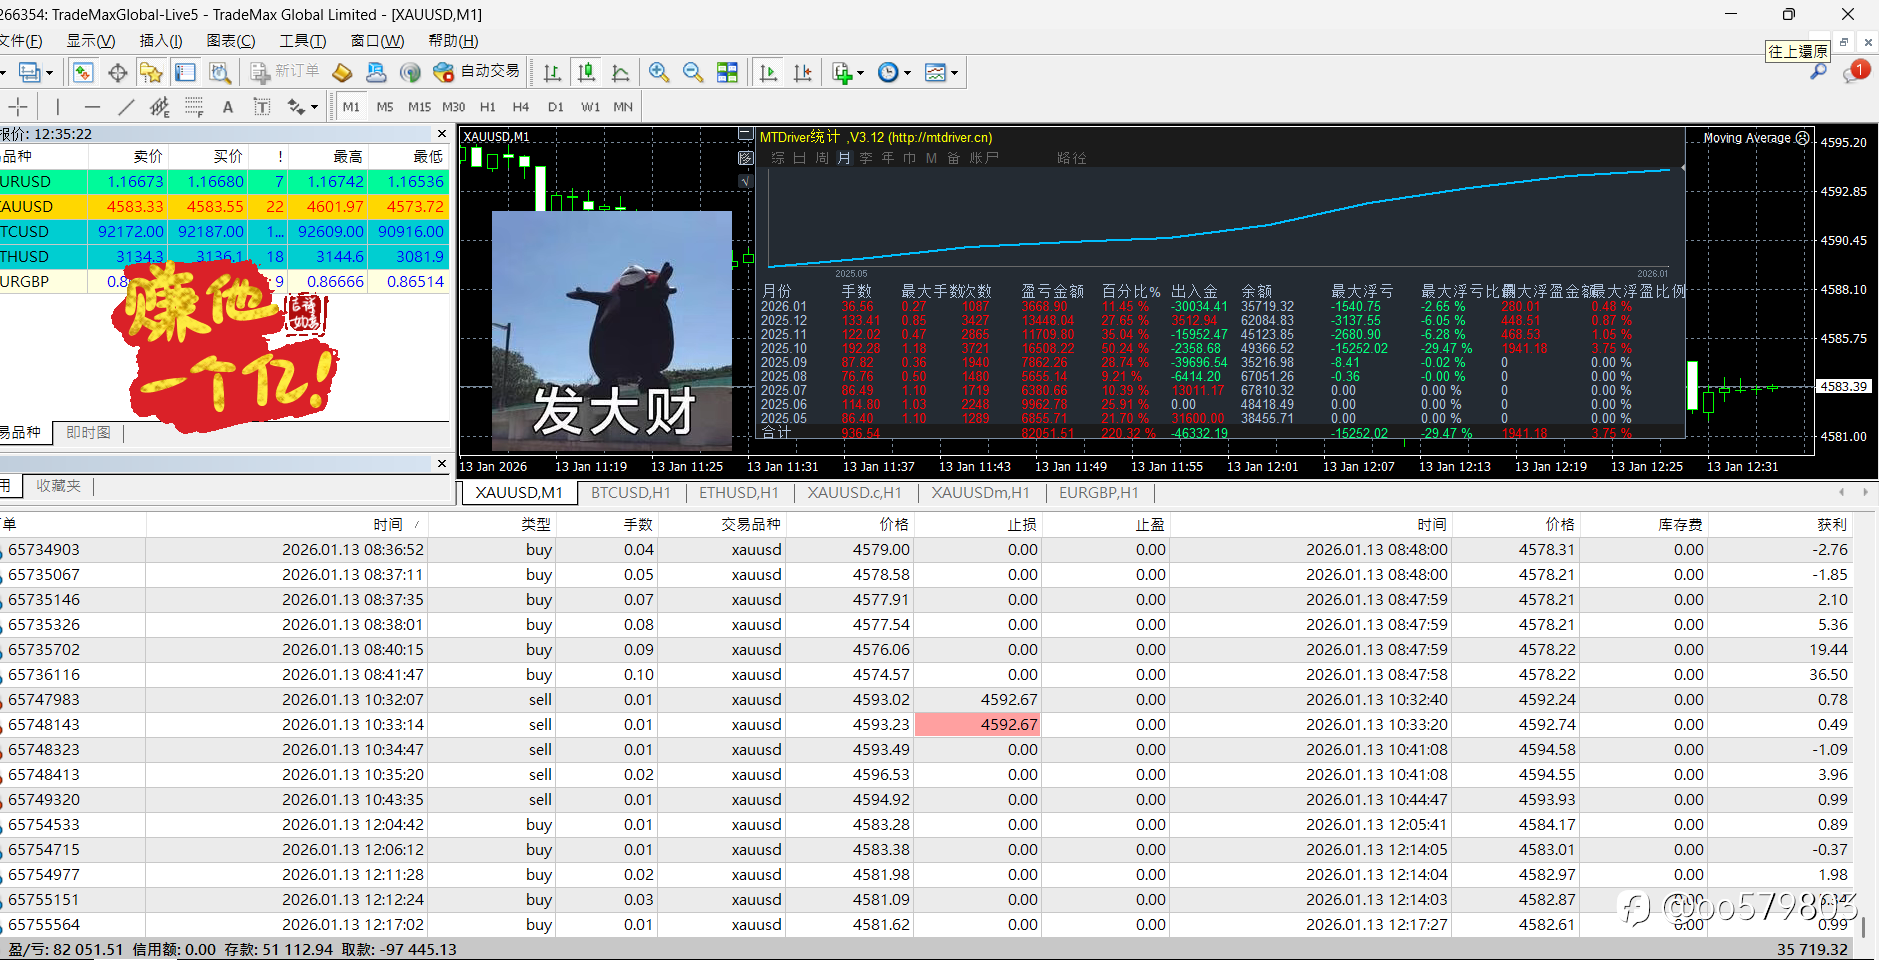The image size is (1879, 960).
Task: Open the Navigator star-folder icon
Action: click(x=151, y=72)
